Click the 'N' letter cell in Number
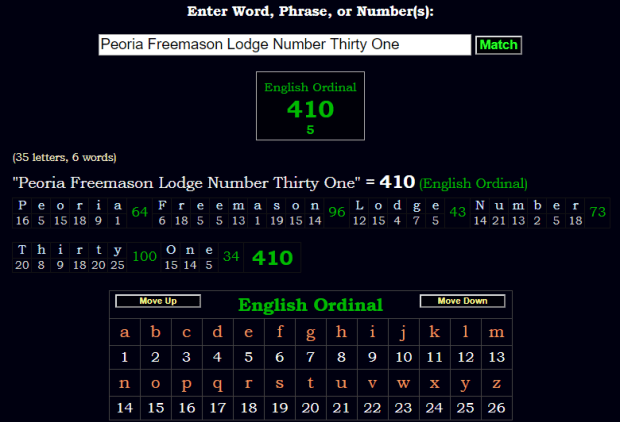Image resolution: width=620 pixels, height=422 pixels. [480, 206]
